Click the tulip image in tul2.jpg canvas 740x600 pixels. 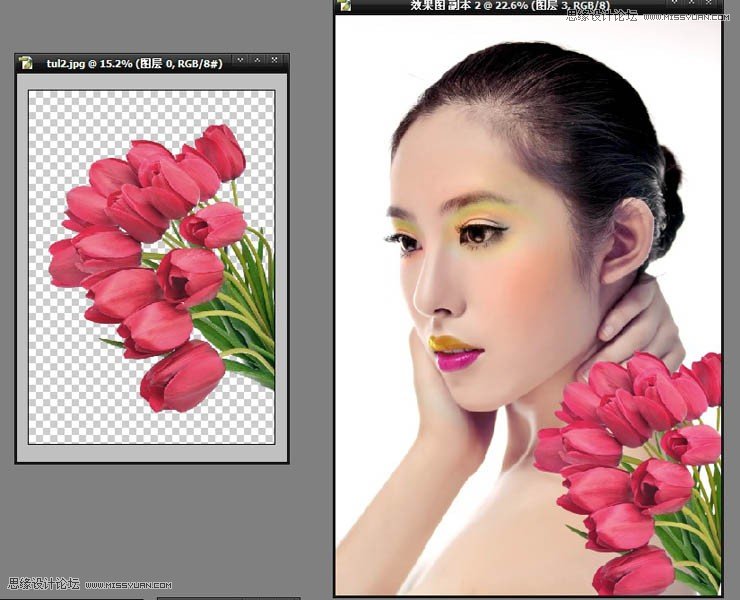point(151,267)
